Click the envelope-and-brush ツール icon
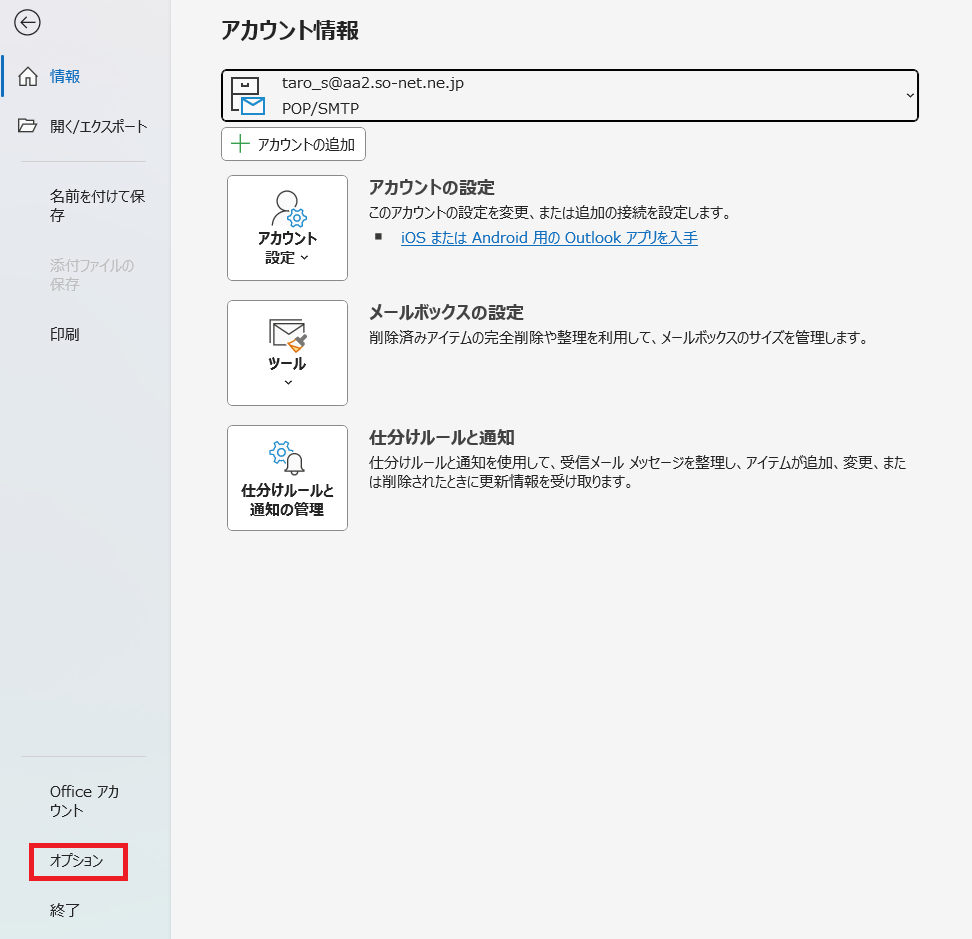The image size is (972, 939). (287, 333)
